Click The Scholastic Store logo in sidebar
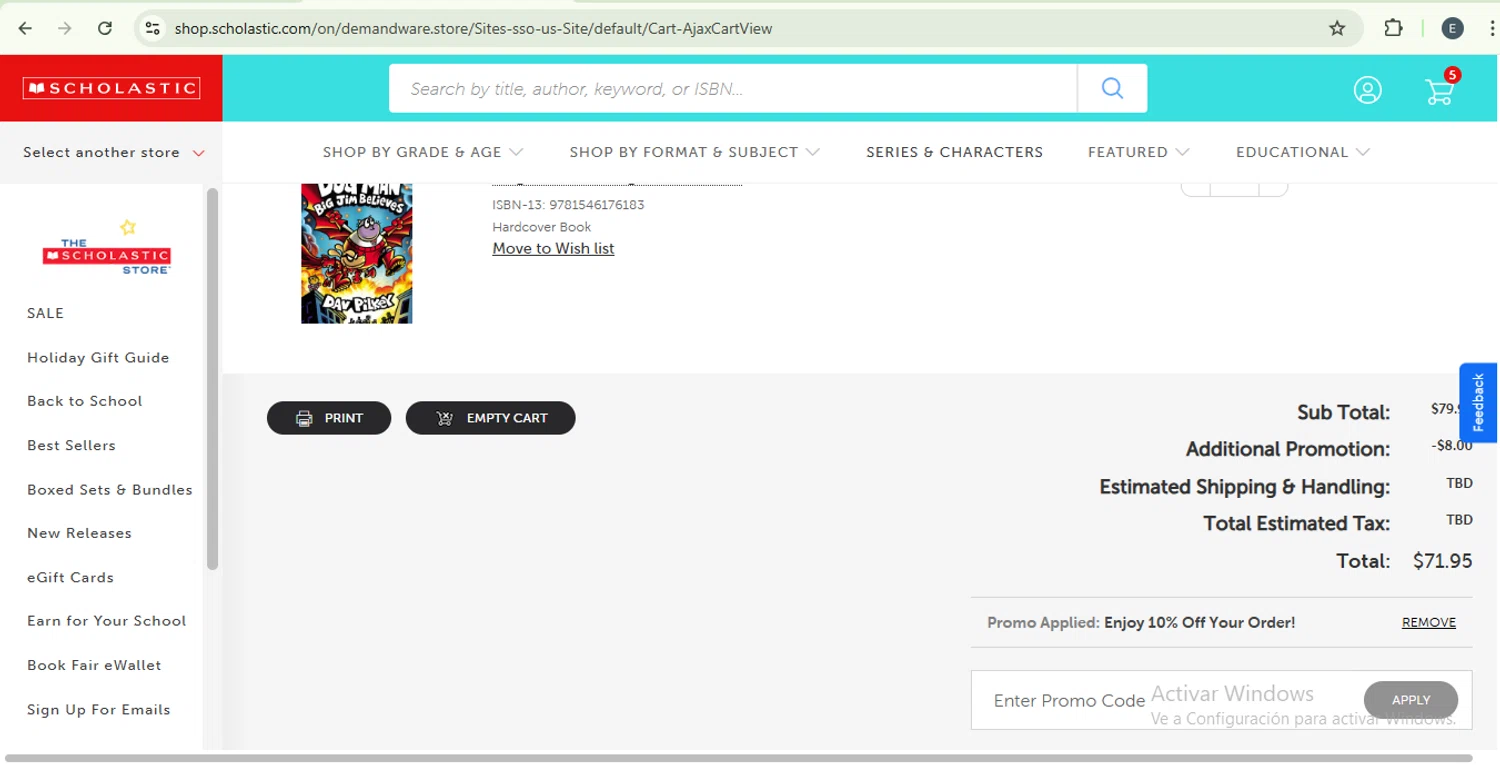Viewport: 1500px width, 765px height. coord(106,248)
